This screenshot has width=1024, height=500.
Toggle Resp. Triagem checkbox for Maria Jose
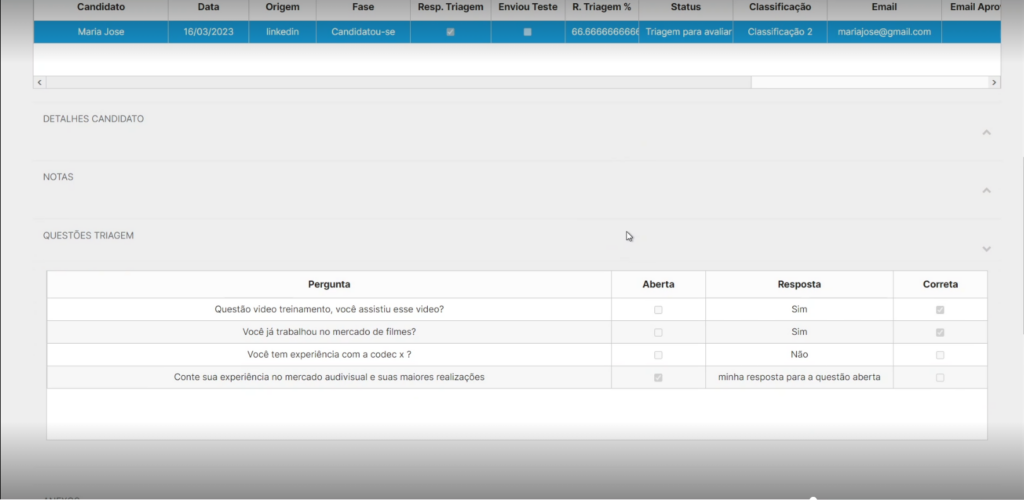pyautogui.click(x=450, y=32)
